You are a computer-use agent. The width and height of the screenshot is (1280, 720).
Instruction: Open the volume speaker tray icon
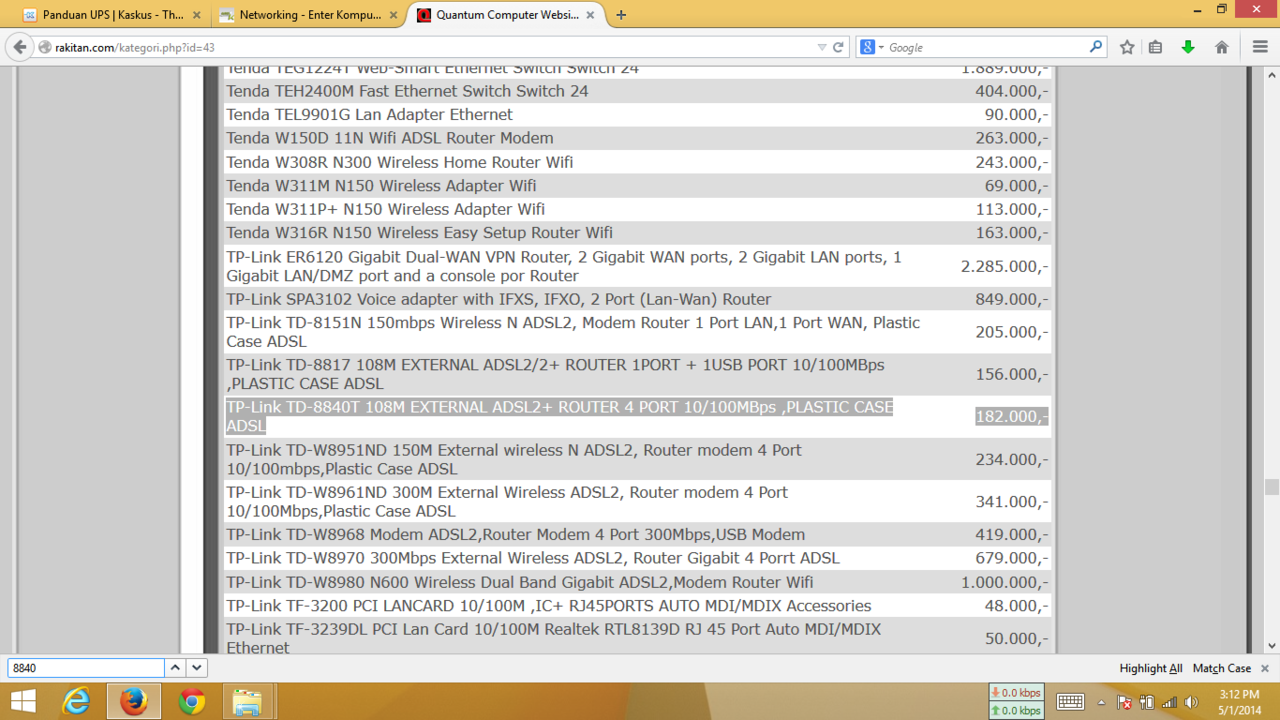coord(1191,702)
